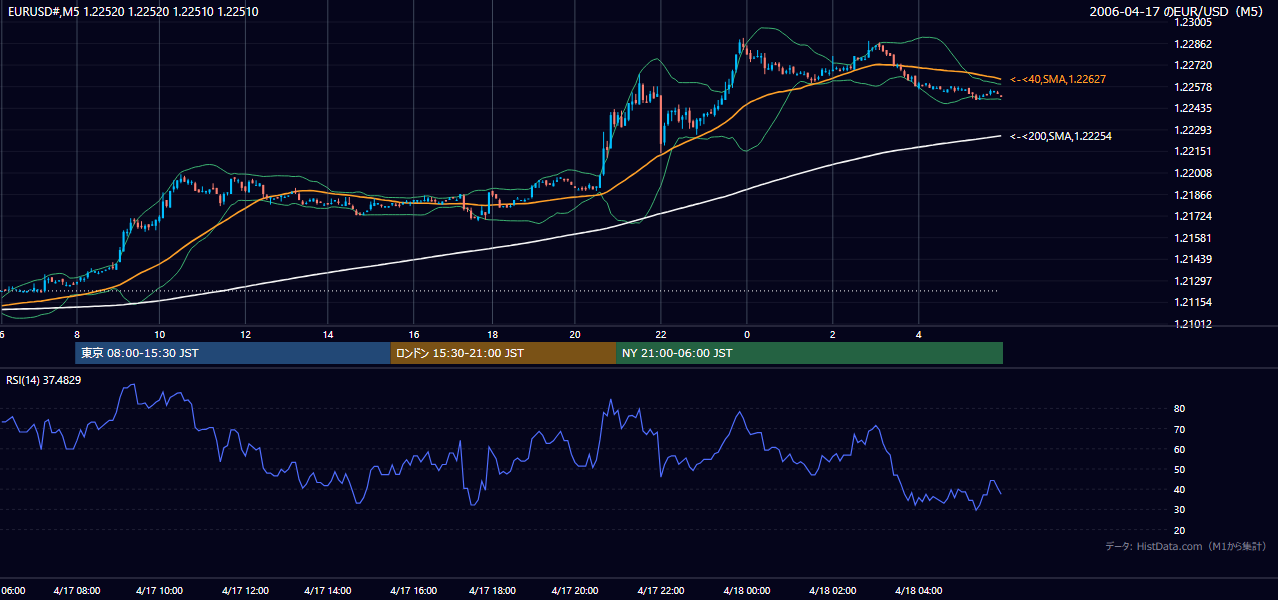
Task: Click the 40 SMA 1.22627 label
Action: tap(1058, 79)
